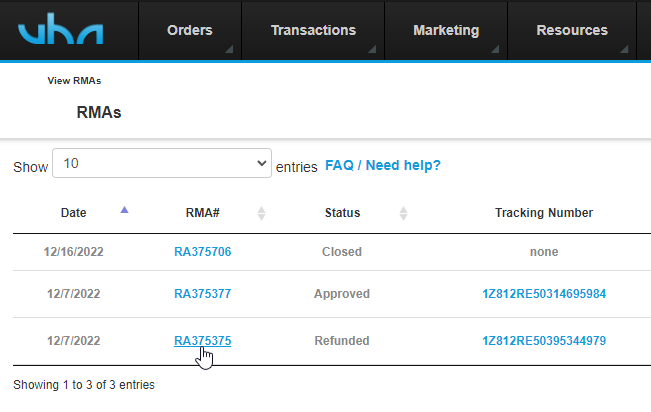Open tracking number 1Z812RE50314695984

coord(544,294)
